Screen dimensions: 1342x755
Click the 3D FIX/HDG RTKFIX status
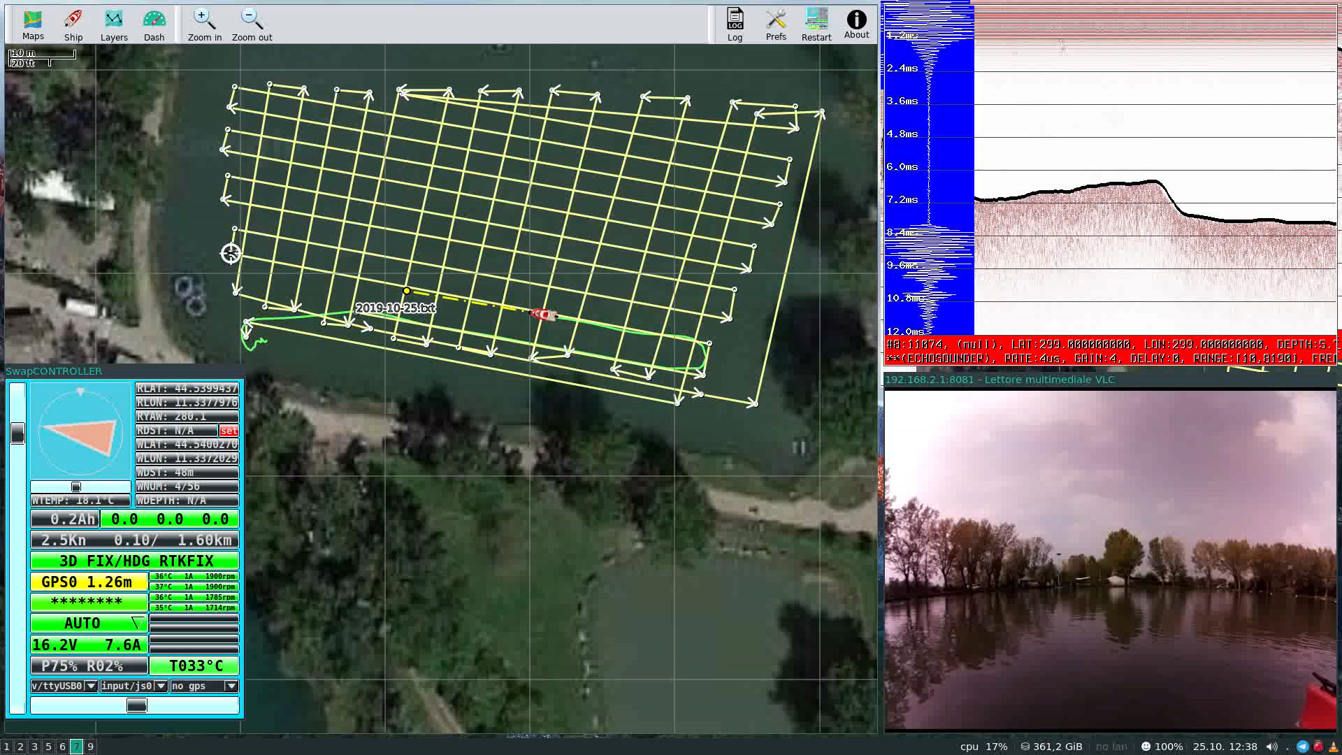click(135, 561)
